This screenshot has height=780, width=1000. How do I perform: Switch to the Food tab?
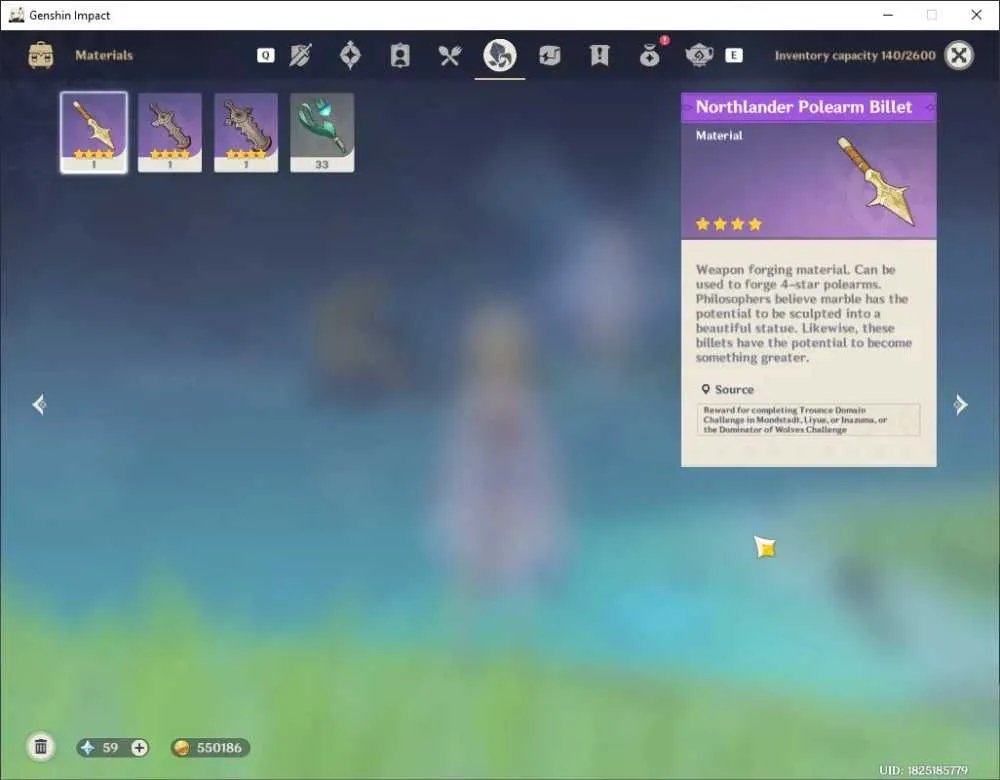[450, 55]
